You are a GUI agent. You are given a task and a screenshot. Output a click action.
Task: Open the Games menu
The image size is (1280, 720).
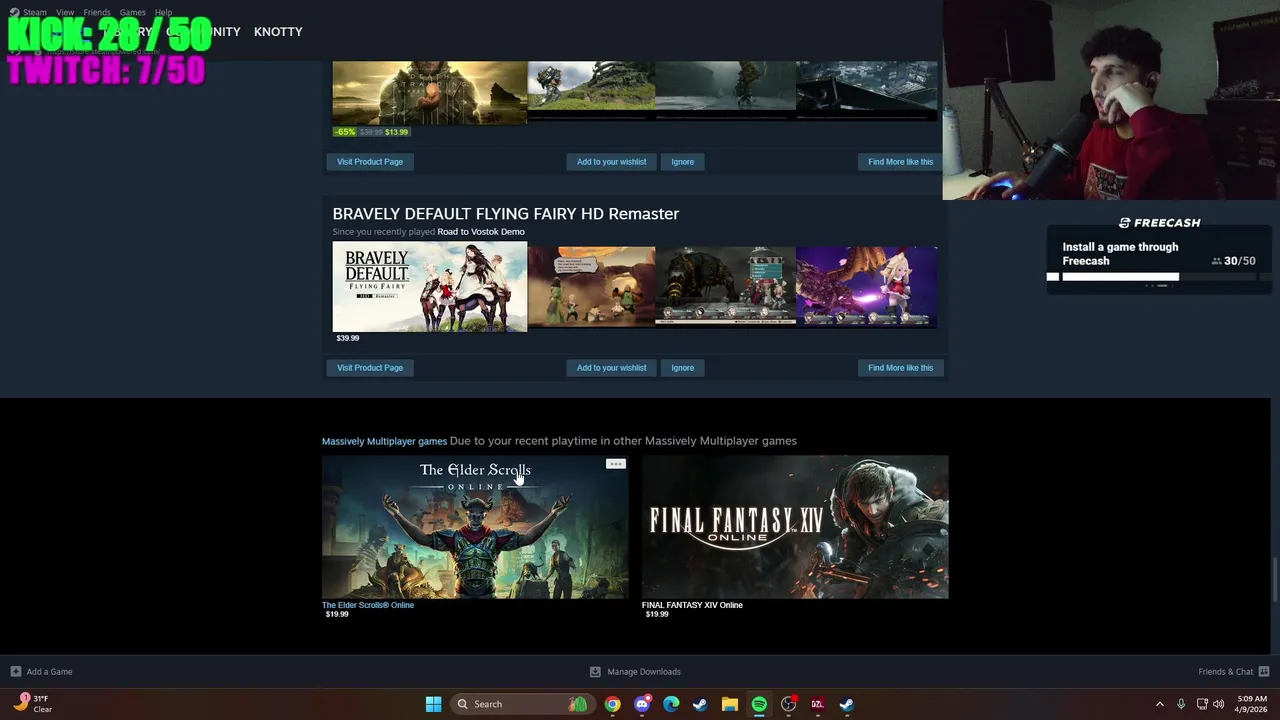pyautogui.click(x=133, y=13)
